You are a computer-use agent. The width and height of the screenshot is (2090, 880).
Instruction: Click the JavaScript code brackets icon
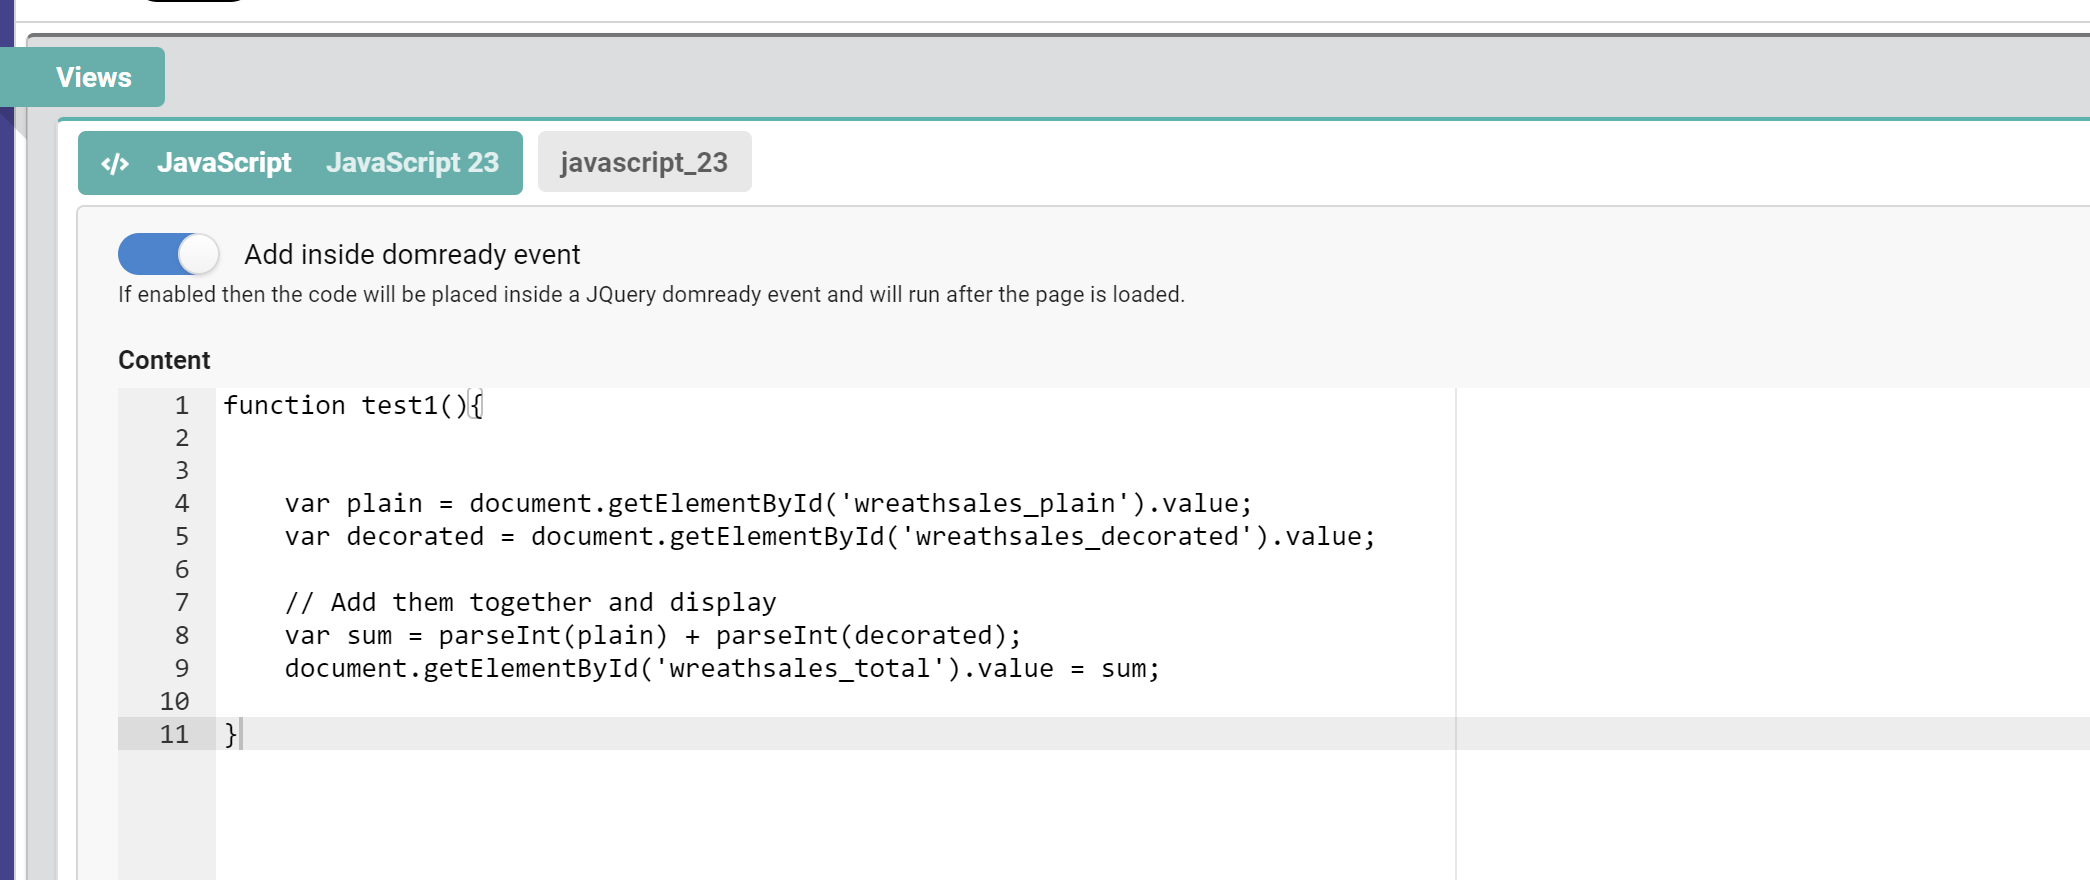point(116,163)
